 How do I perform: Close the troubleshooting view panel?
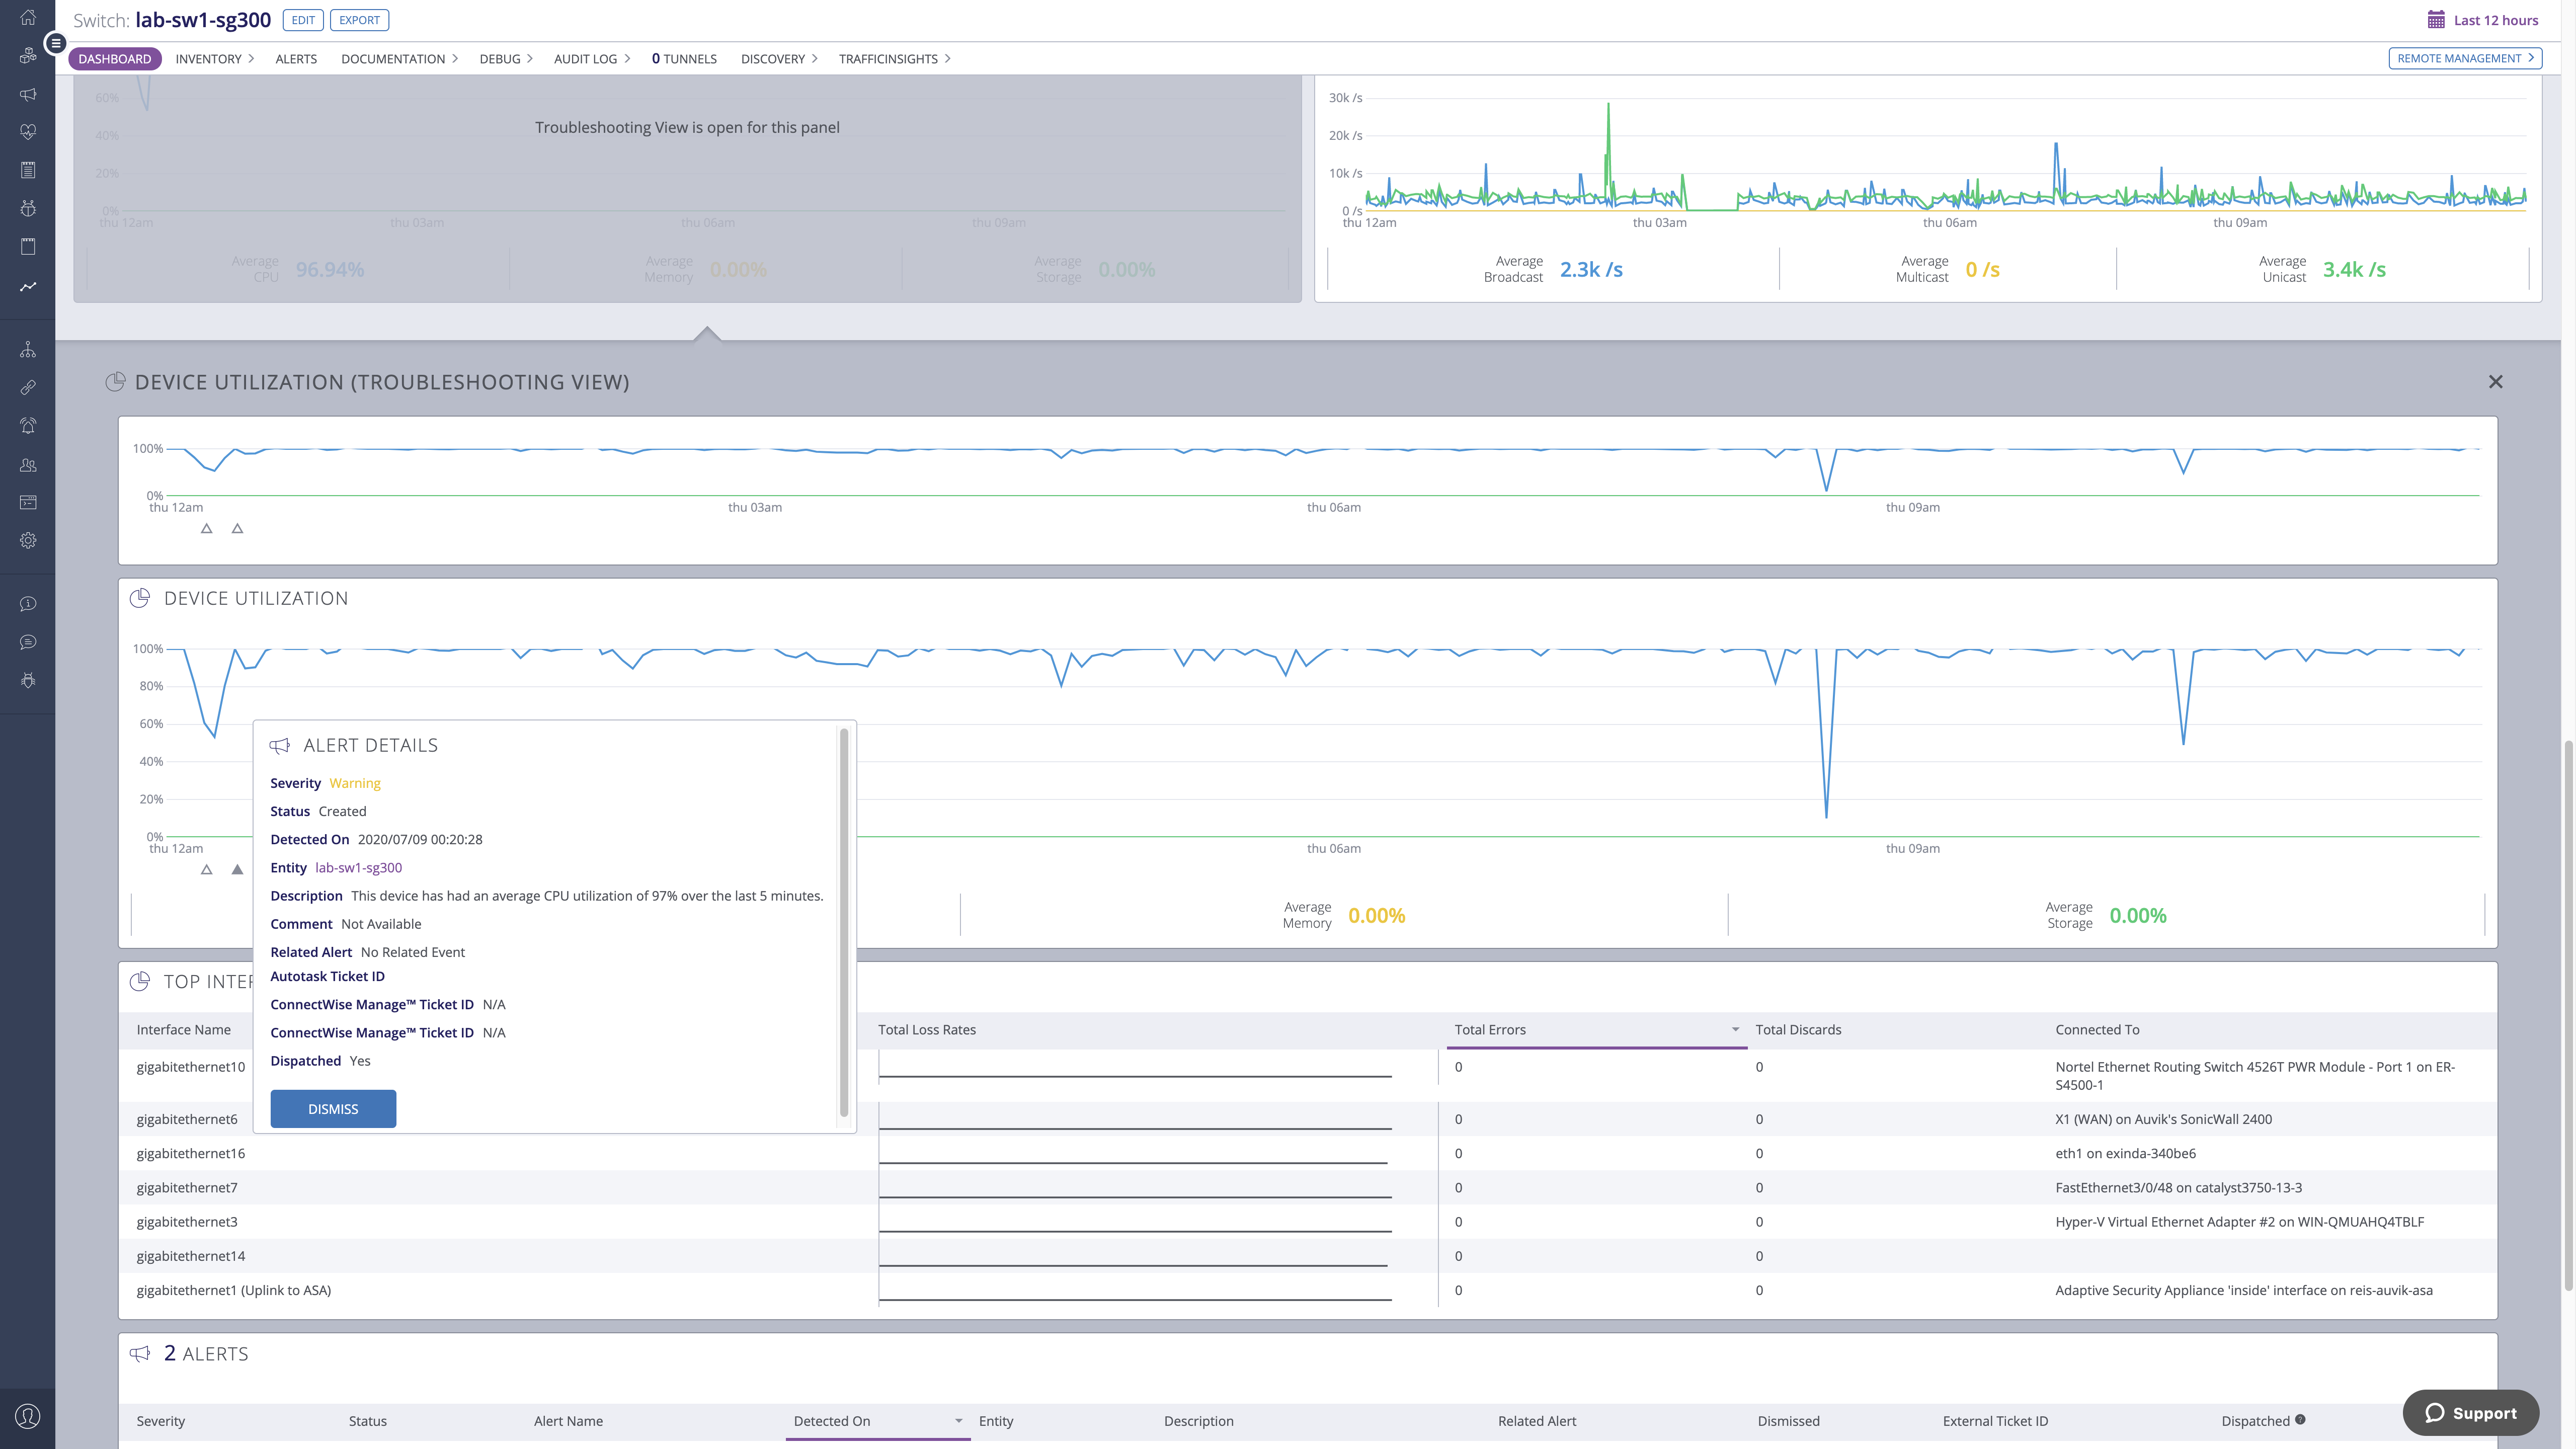pos(2495,382)
